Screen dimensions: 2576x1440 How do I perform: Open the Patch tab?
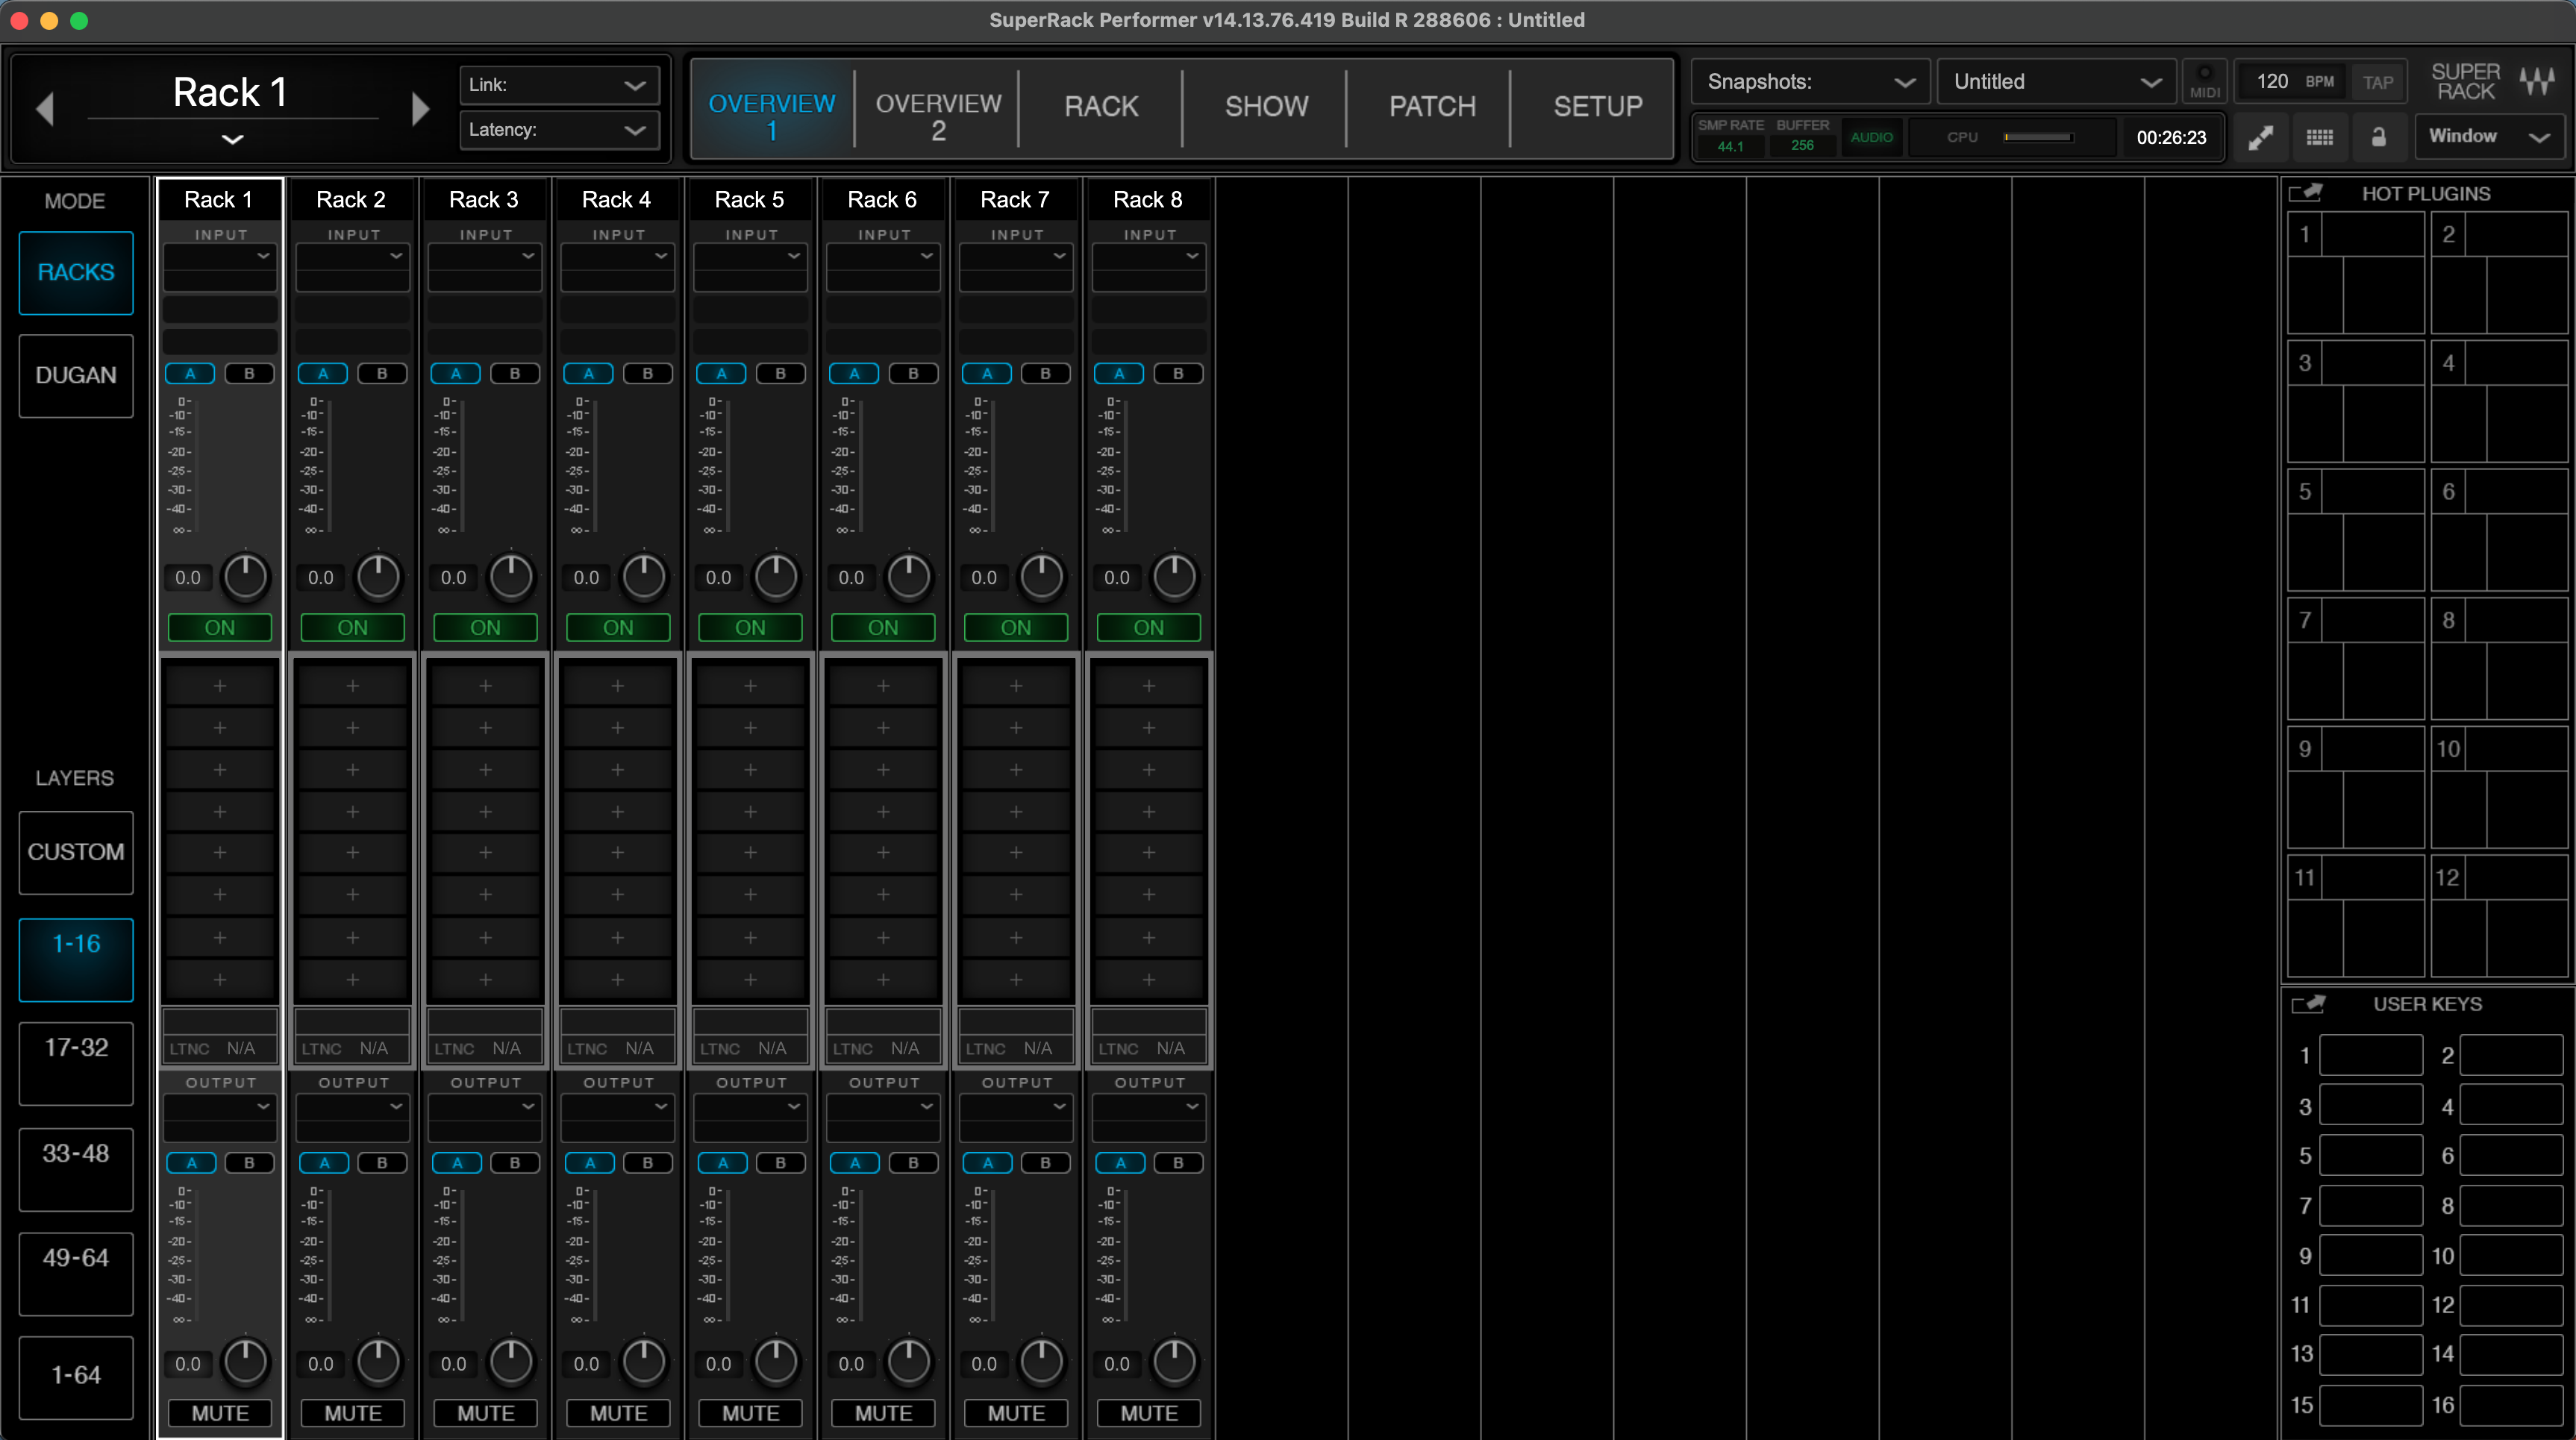point(1432,108)
